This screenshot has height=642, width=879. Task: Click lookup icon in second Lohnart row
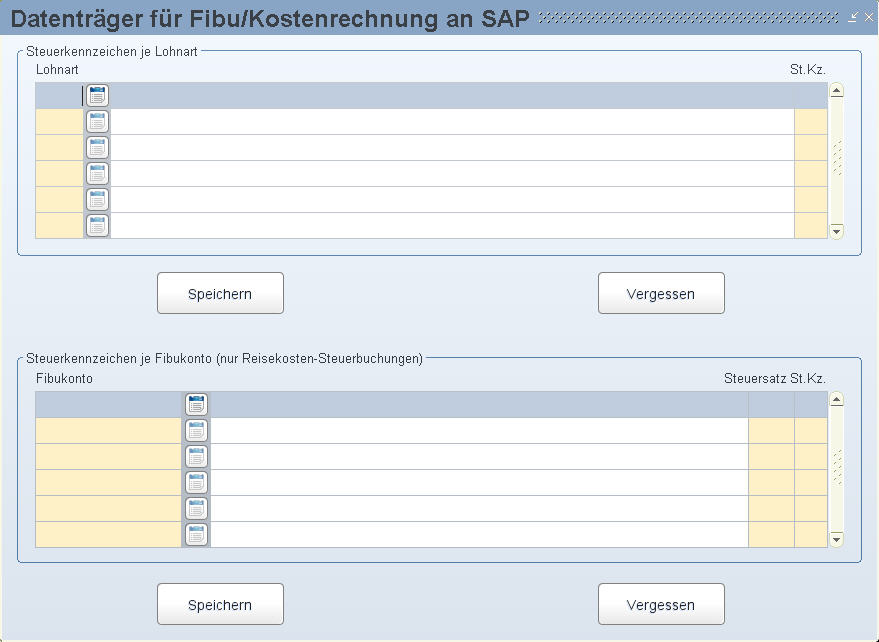coord(97,122)
